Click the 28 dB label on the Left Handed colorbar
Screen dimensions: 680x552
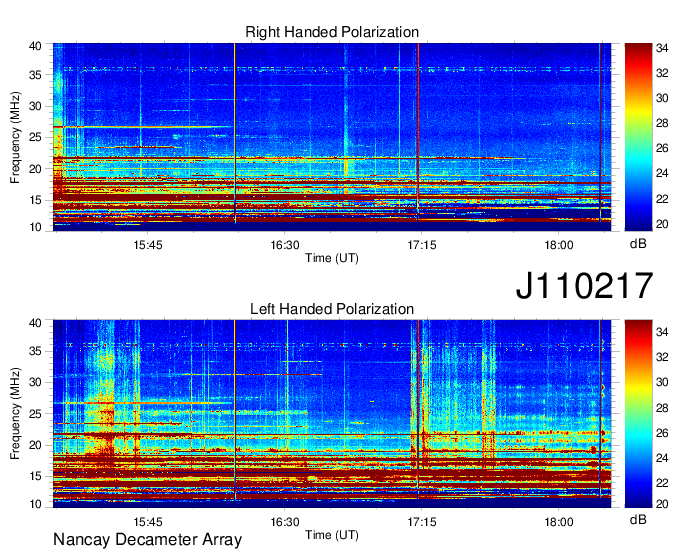click(x=662, y=408)
